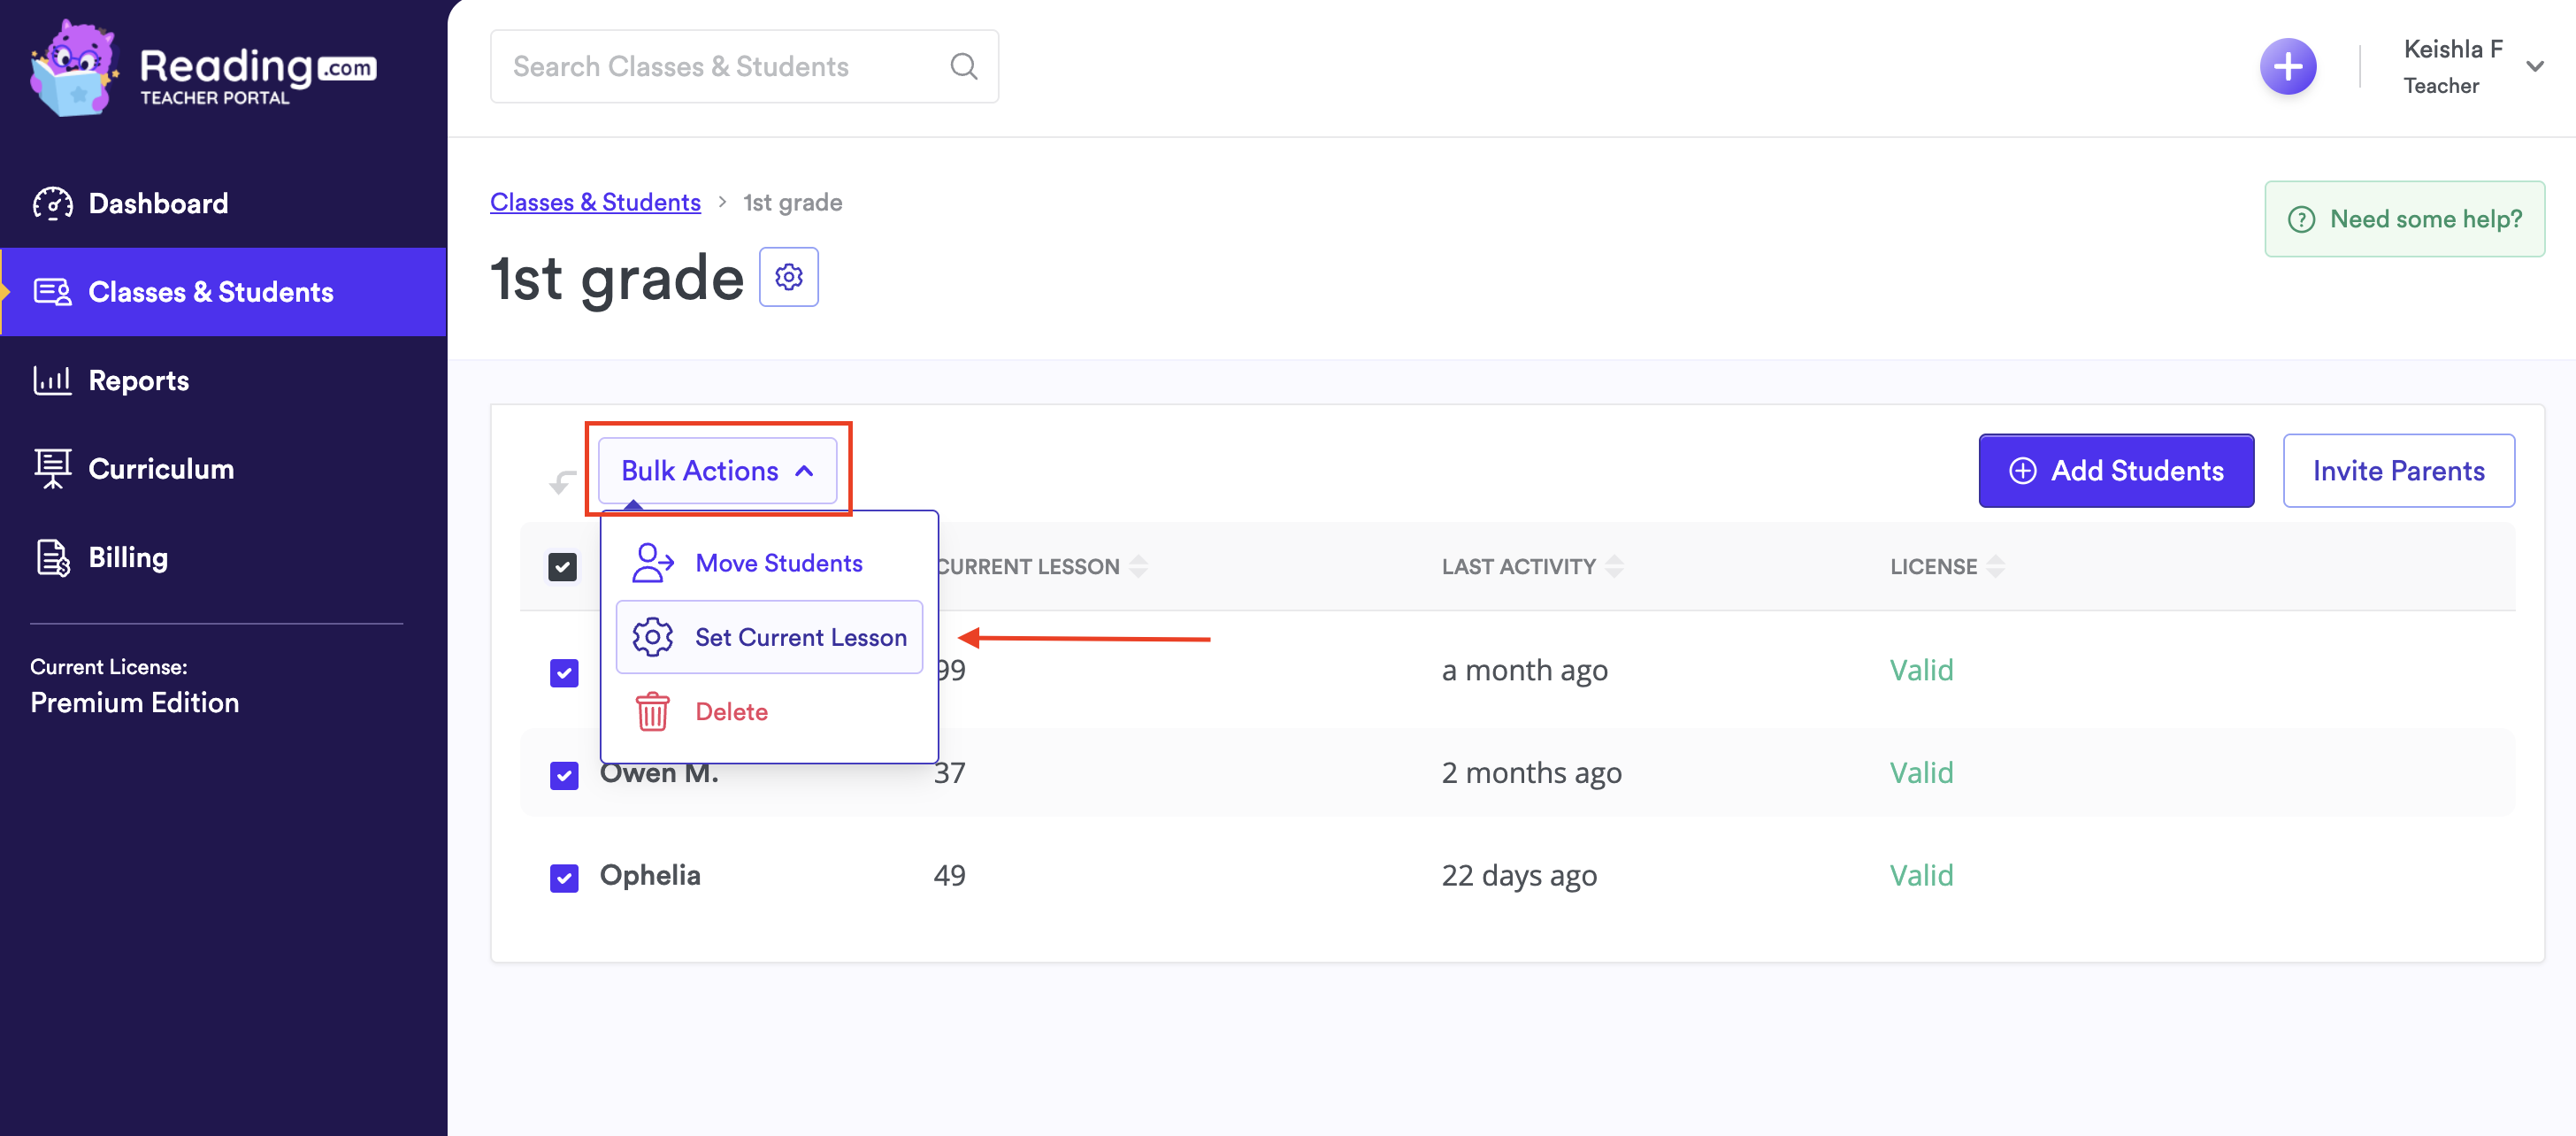This screenshot has width=2576, height=1136.
Task: Open Reports in the sidebar
Action: click(138, 381)
